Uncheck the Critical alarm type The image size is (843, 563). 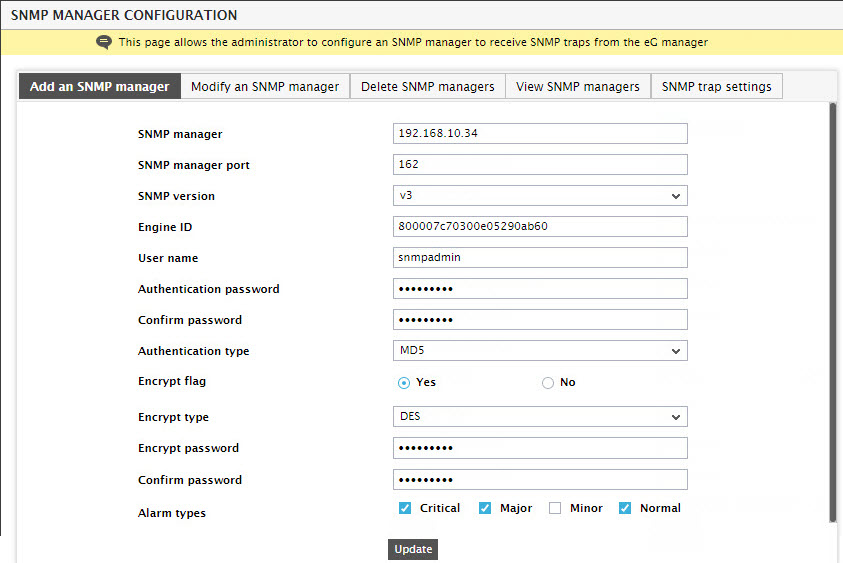[405, 508]
